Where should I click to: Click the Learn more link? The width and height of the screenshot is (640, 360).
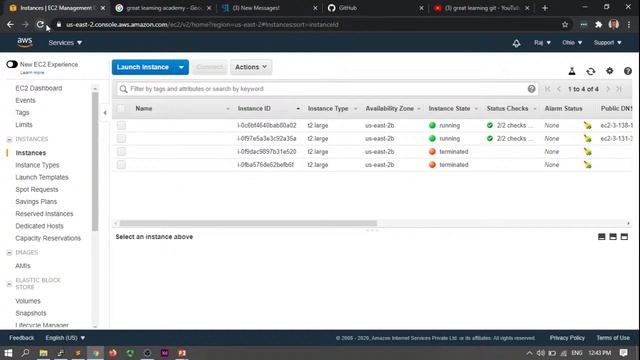pyautogui.click(x=32, y=73)
